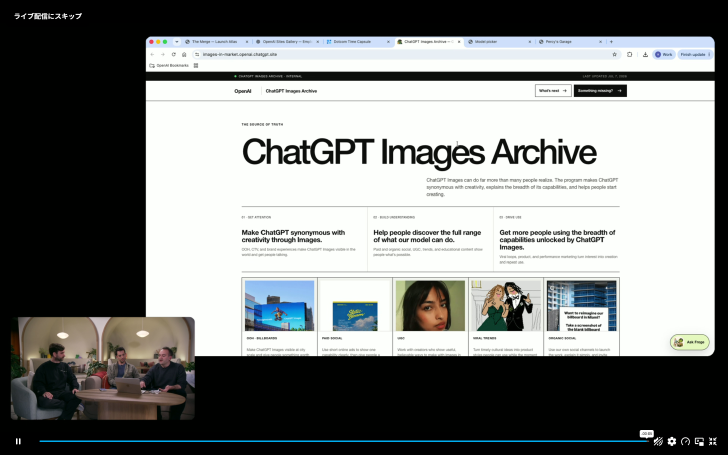Click the browser forward arrow
Image resolution: width=728 pixels, height=455 pixels.
point(162,54)
